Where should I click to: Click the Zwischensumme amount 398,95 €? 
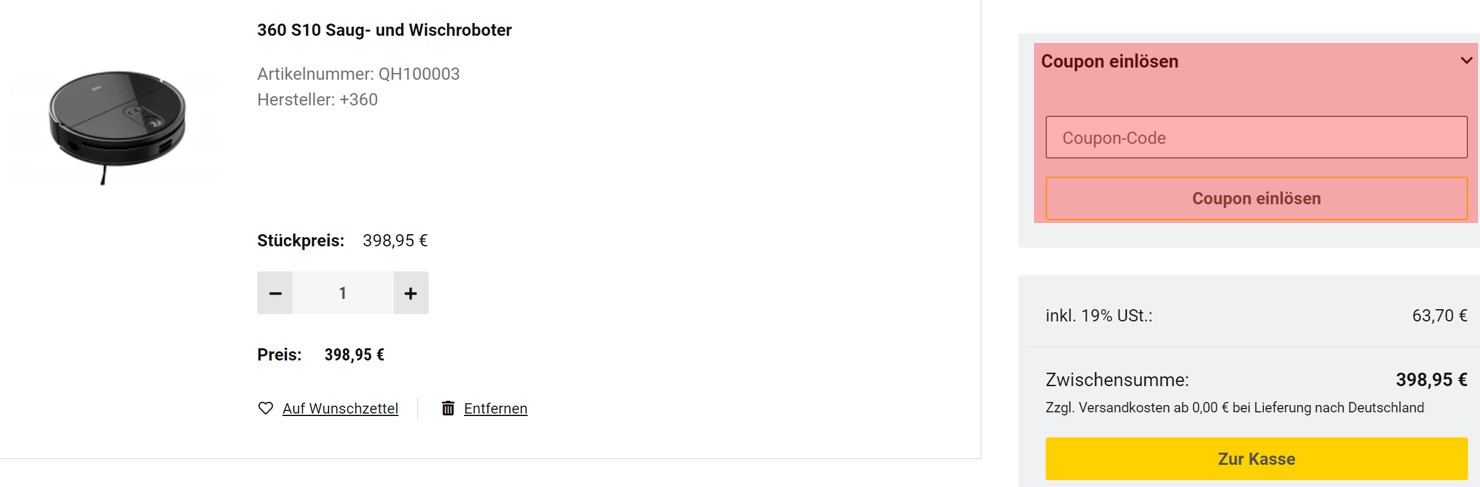(x=1431, y=380)
